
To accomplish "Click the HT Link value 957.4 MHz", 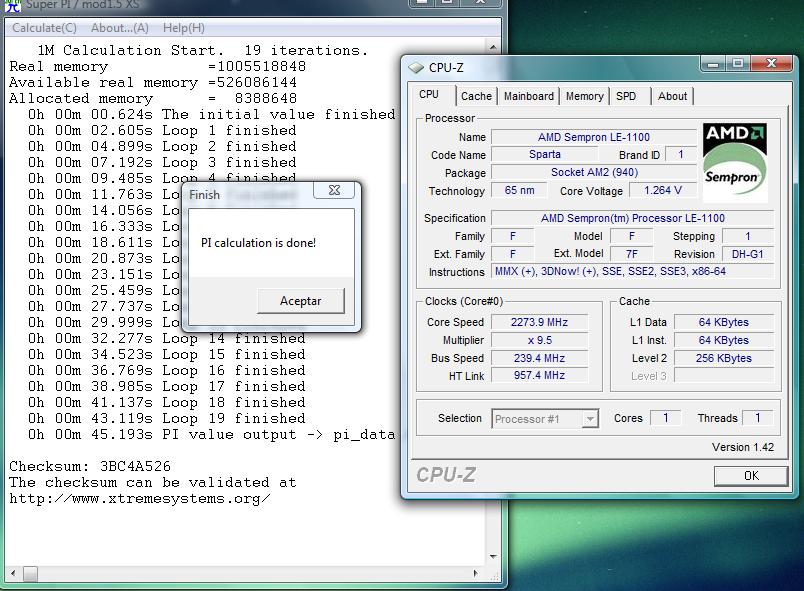I will pyautogui.click(x=539, y=375).
